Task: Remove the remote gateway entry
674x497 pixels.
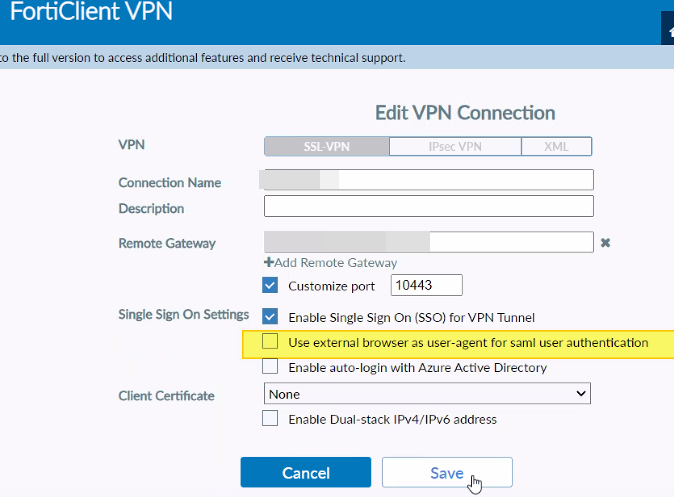Action: point(605,242)
